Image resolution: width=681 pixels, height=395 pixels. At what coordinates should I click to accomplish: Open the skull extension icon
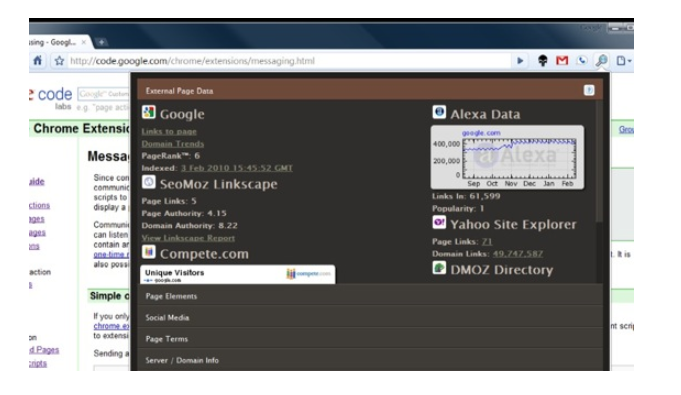pos(542,61)
